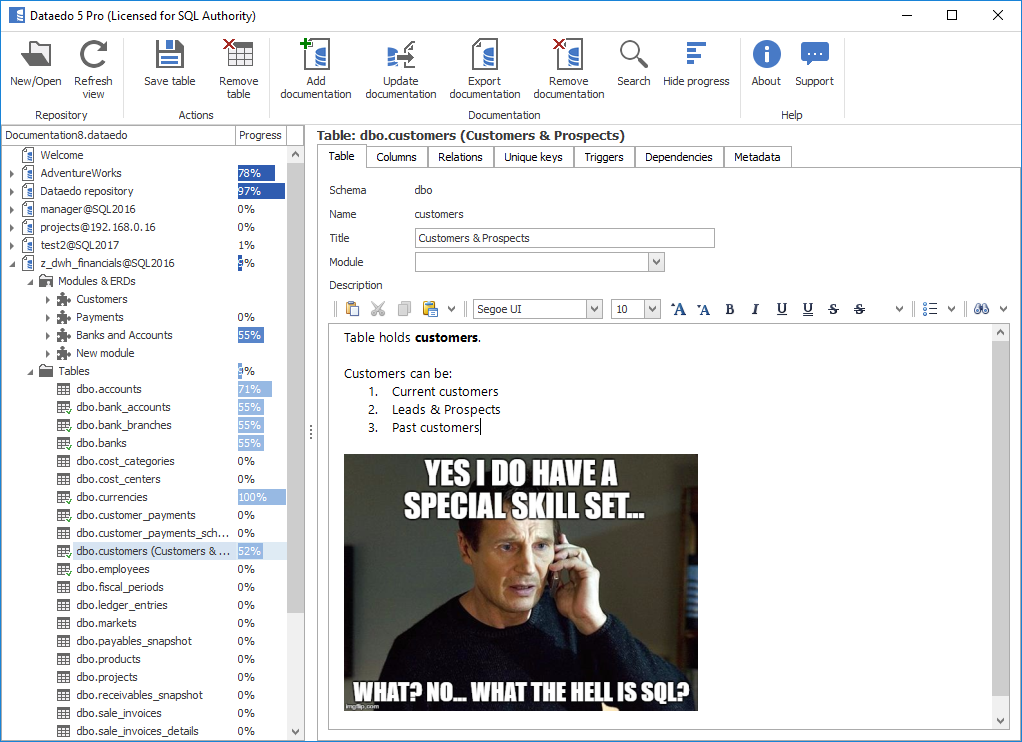
Task: Refresh the view
Action: pyautogui.click(x=93, y=70)
